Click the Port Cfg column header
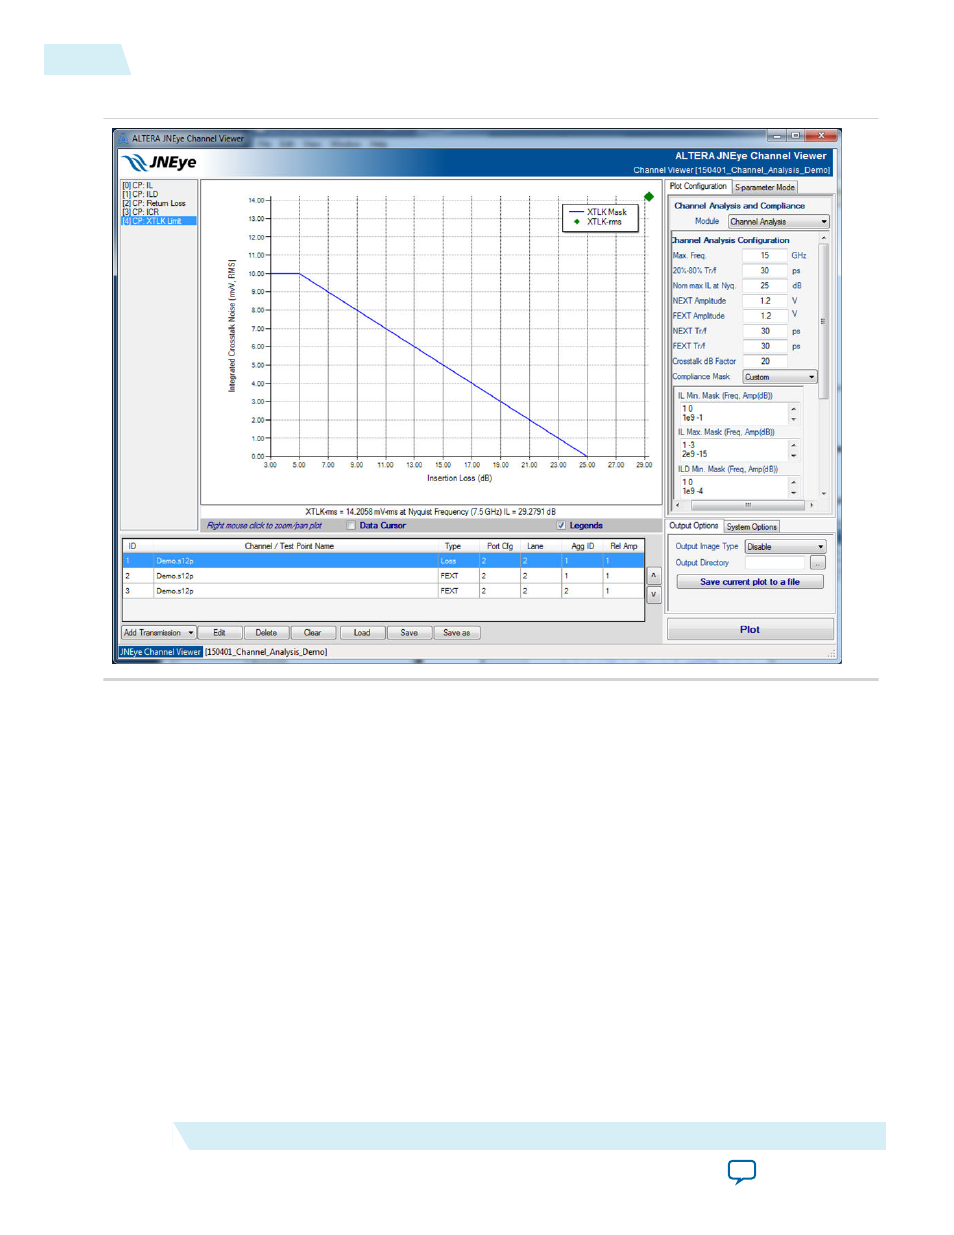 500,546
